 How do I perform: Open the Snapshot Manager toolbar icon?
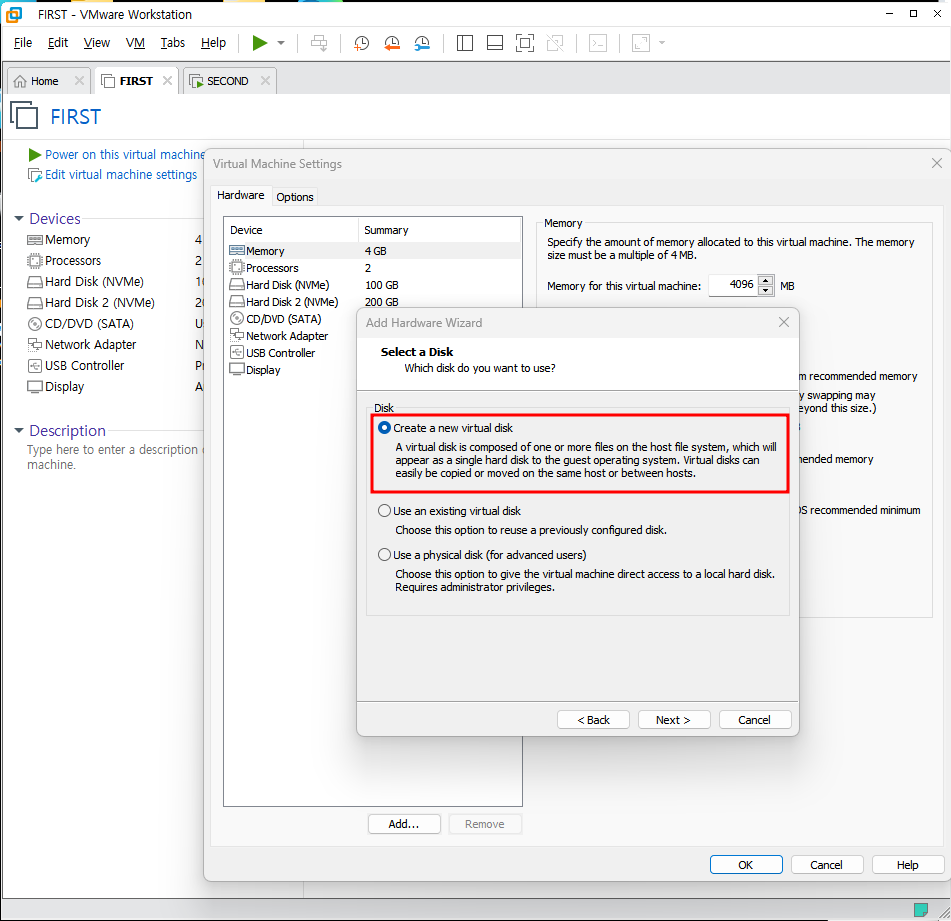pyautogui.click(x=422, y=43)
